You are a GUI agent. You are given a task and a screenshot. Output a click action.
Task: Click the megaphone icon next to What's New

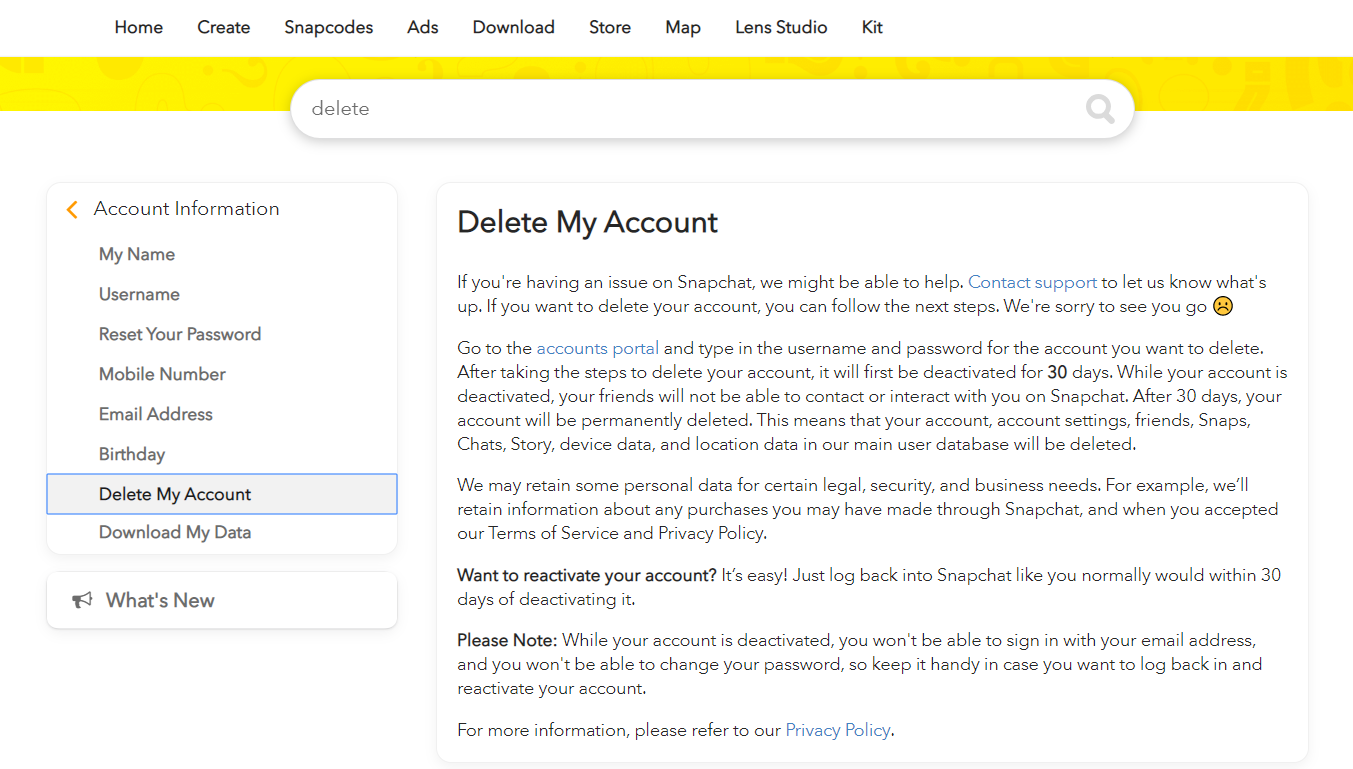(x=82, y=600)
